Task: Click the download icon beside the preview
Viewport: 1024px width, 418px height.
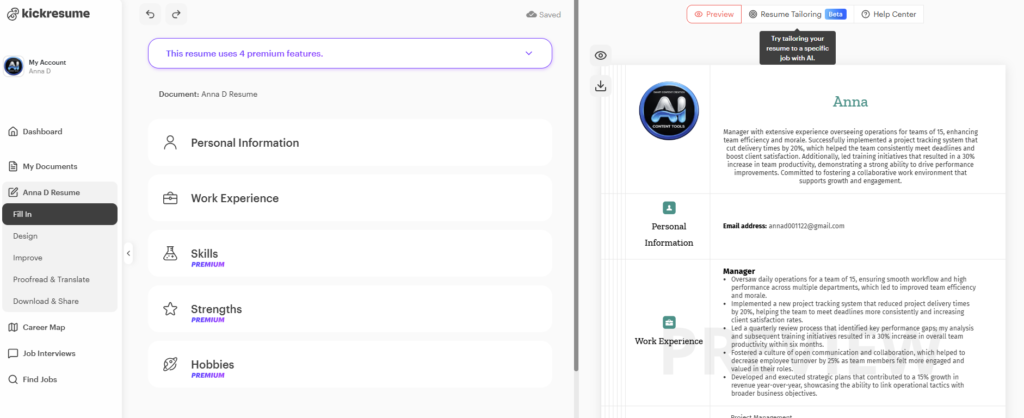Action: click(x=601, y=86)
